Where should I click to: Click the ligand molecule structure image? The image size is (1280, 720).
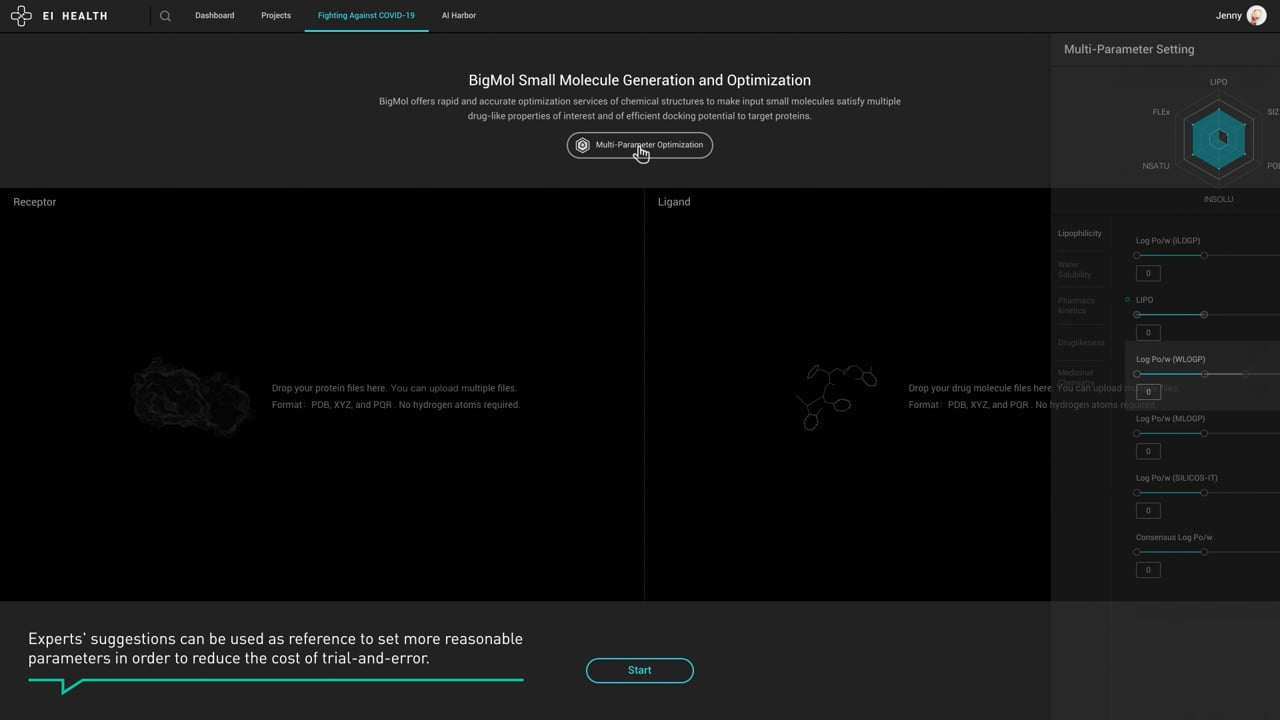tap(836, 395)
